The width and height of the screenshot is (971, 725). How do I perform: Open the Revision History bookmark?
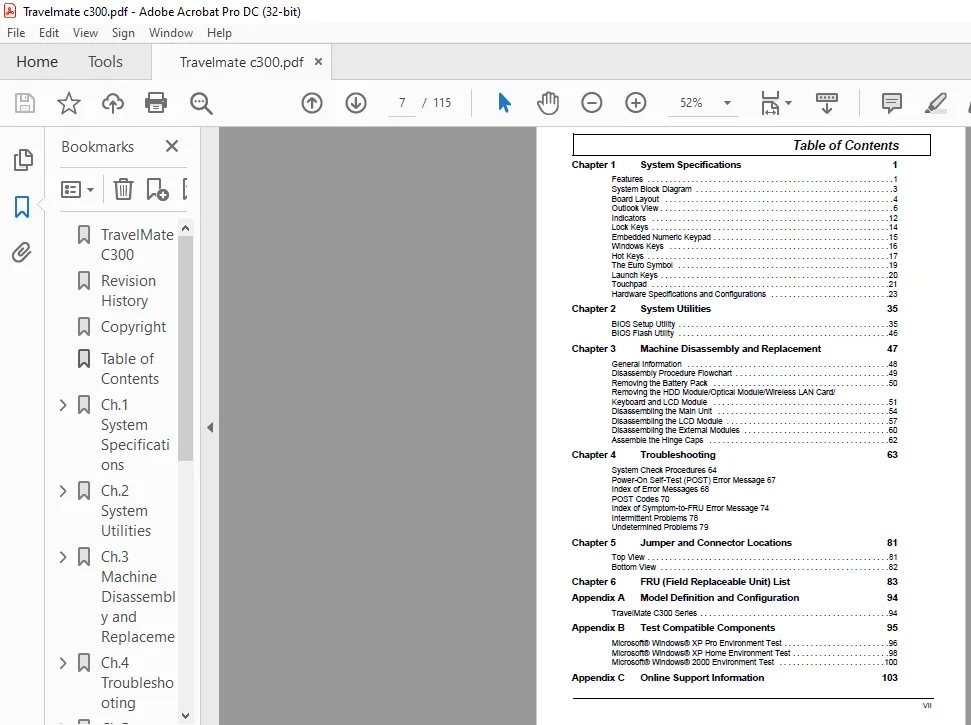(x=128, y=290)
